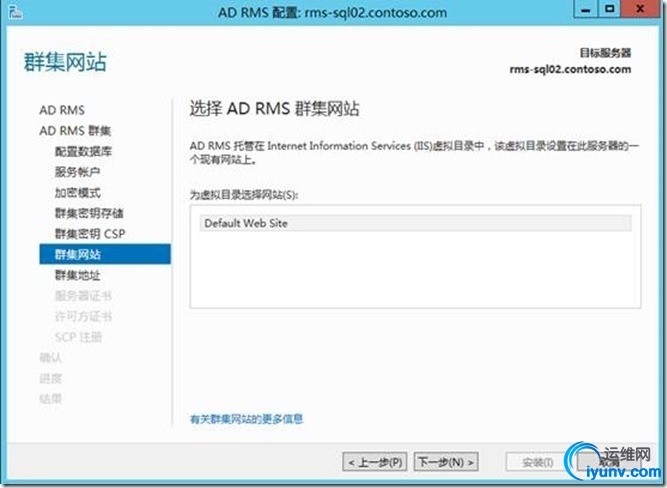Click the 为虚拟目录选择网站(S) label
667x488 pixels.
pyautogui.click(x=244, y=195)
